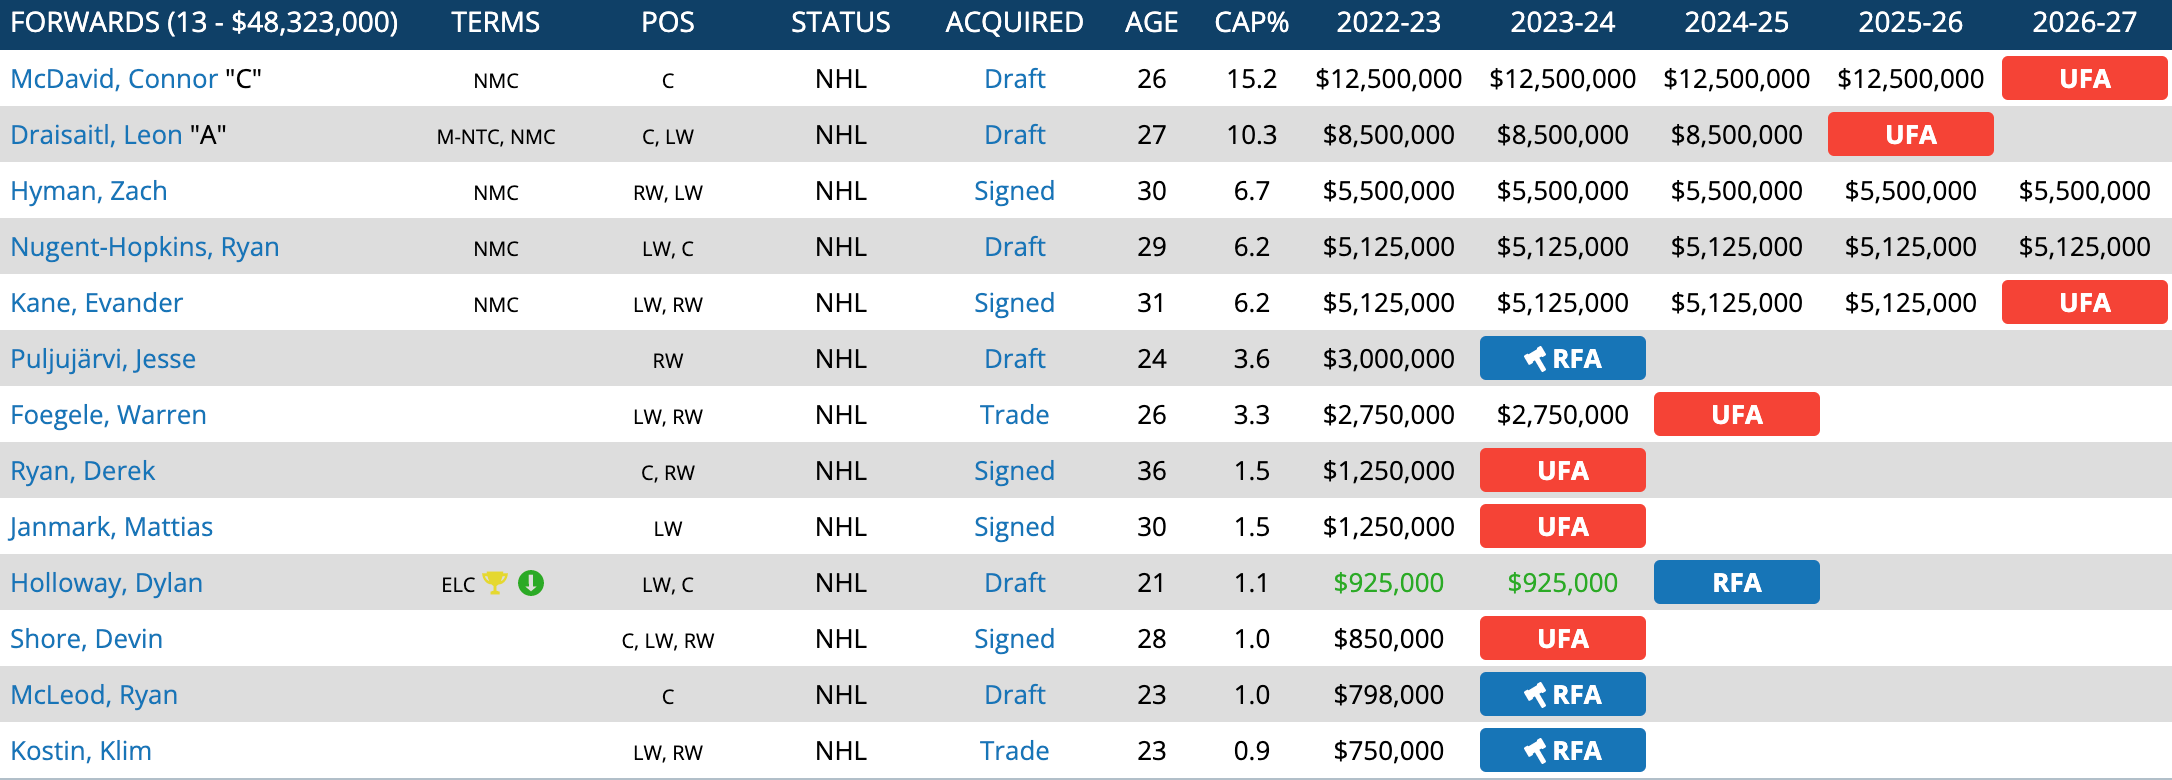Click Kostin's RFA arbitration badge
The width and height of the screenshot is (2172, 780).
[x=1562, y=751]
